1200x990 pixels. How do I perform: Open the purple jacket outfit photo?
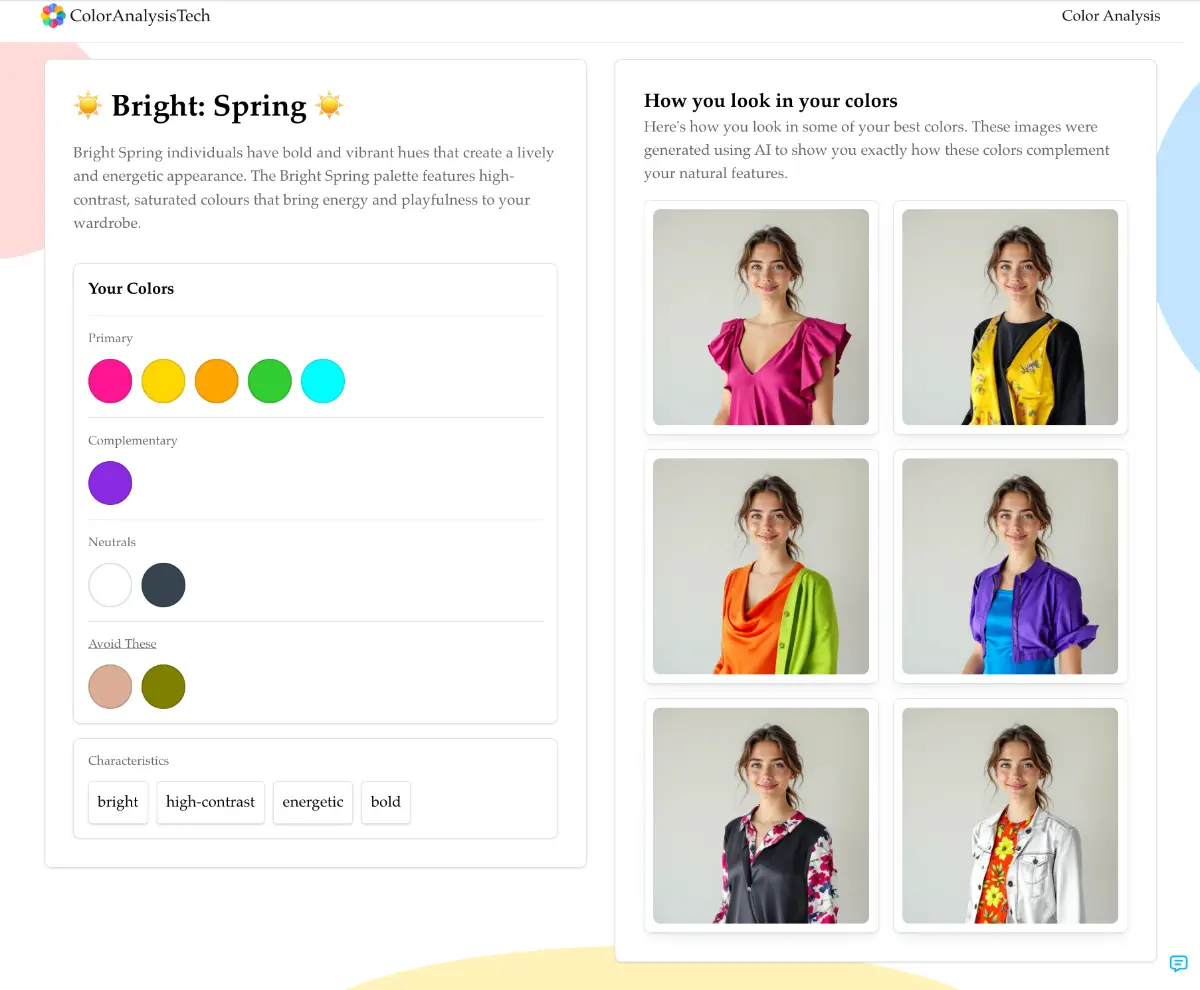(1009, 566)
